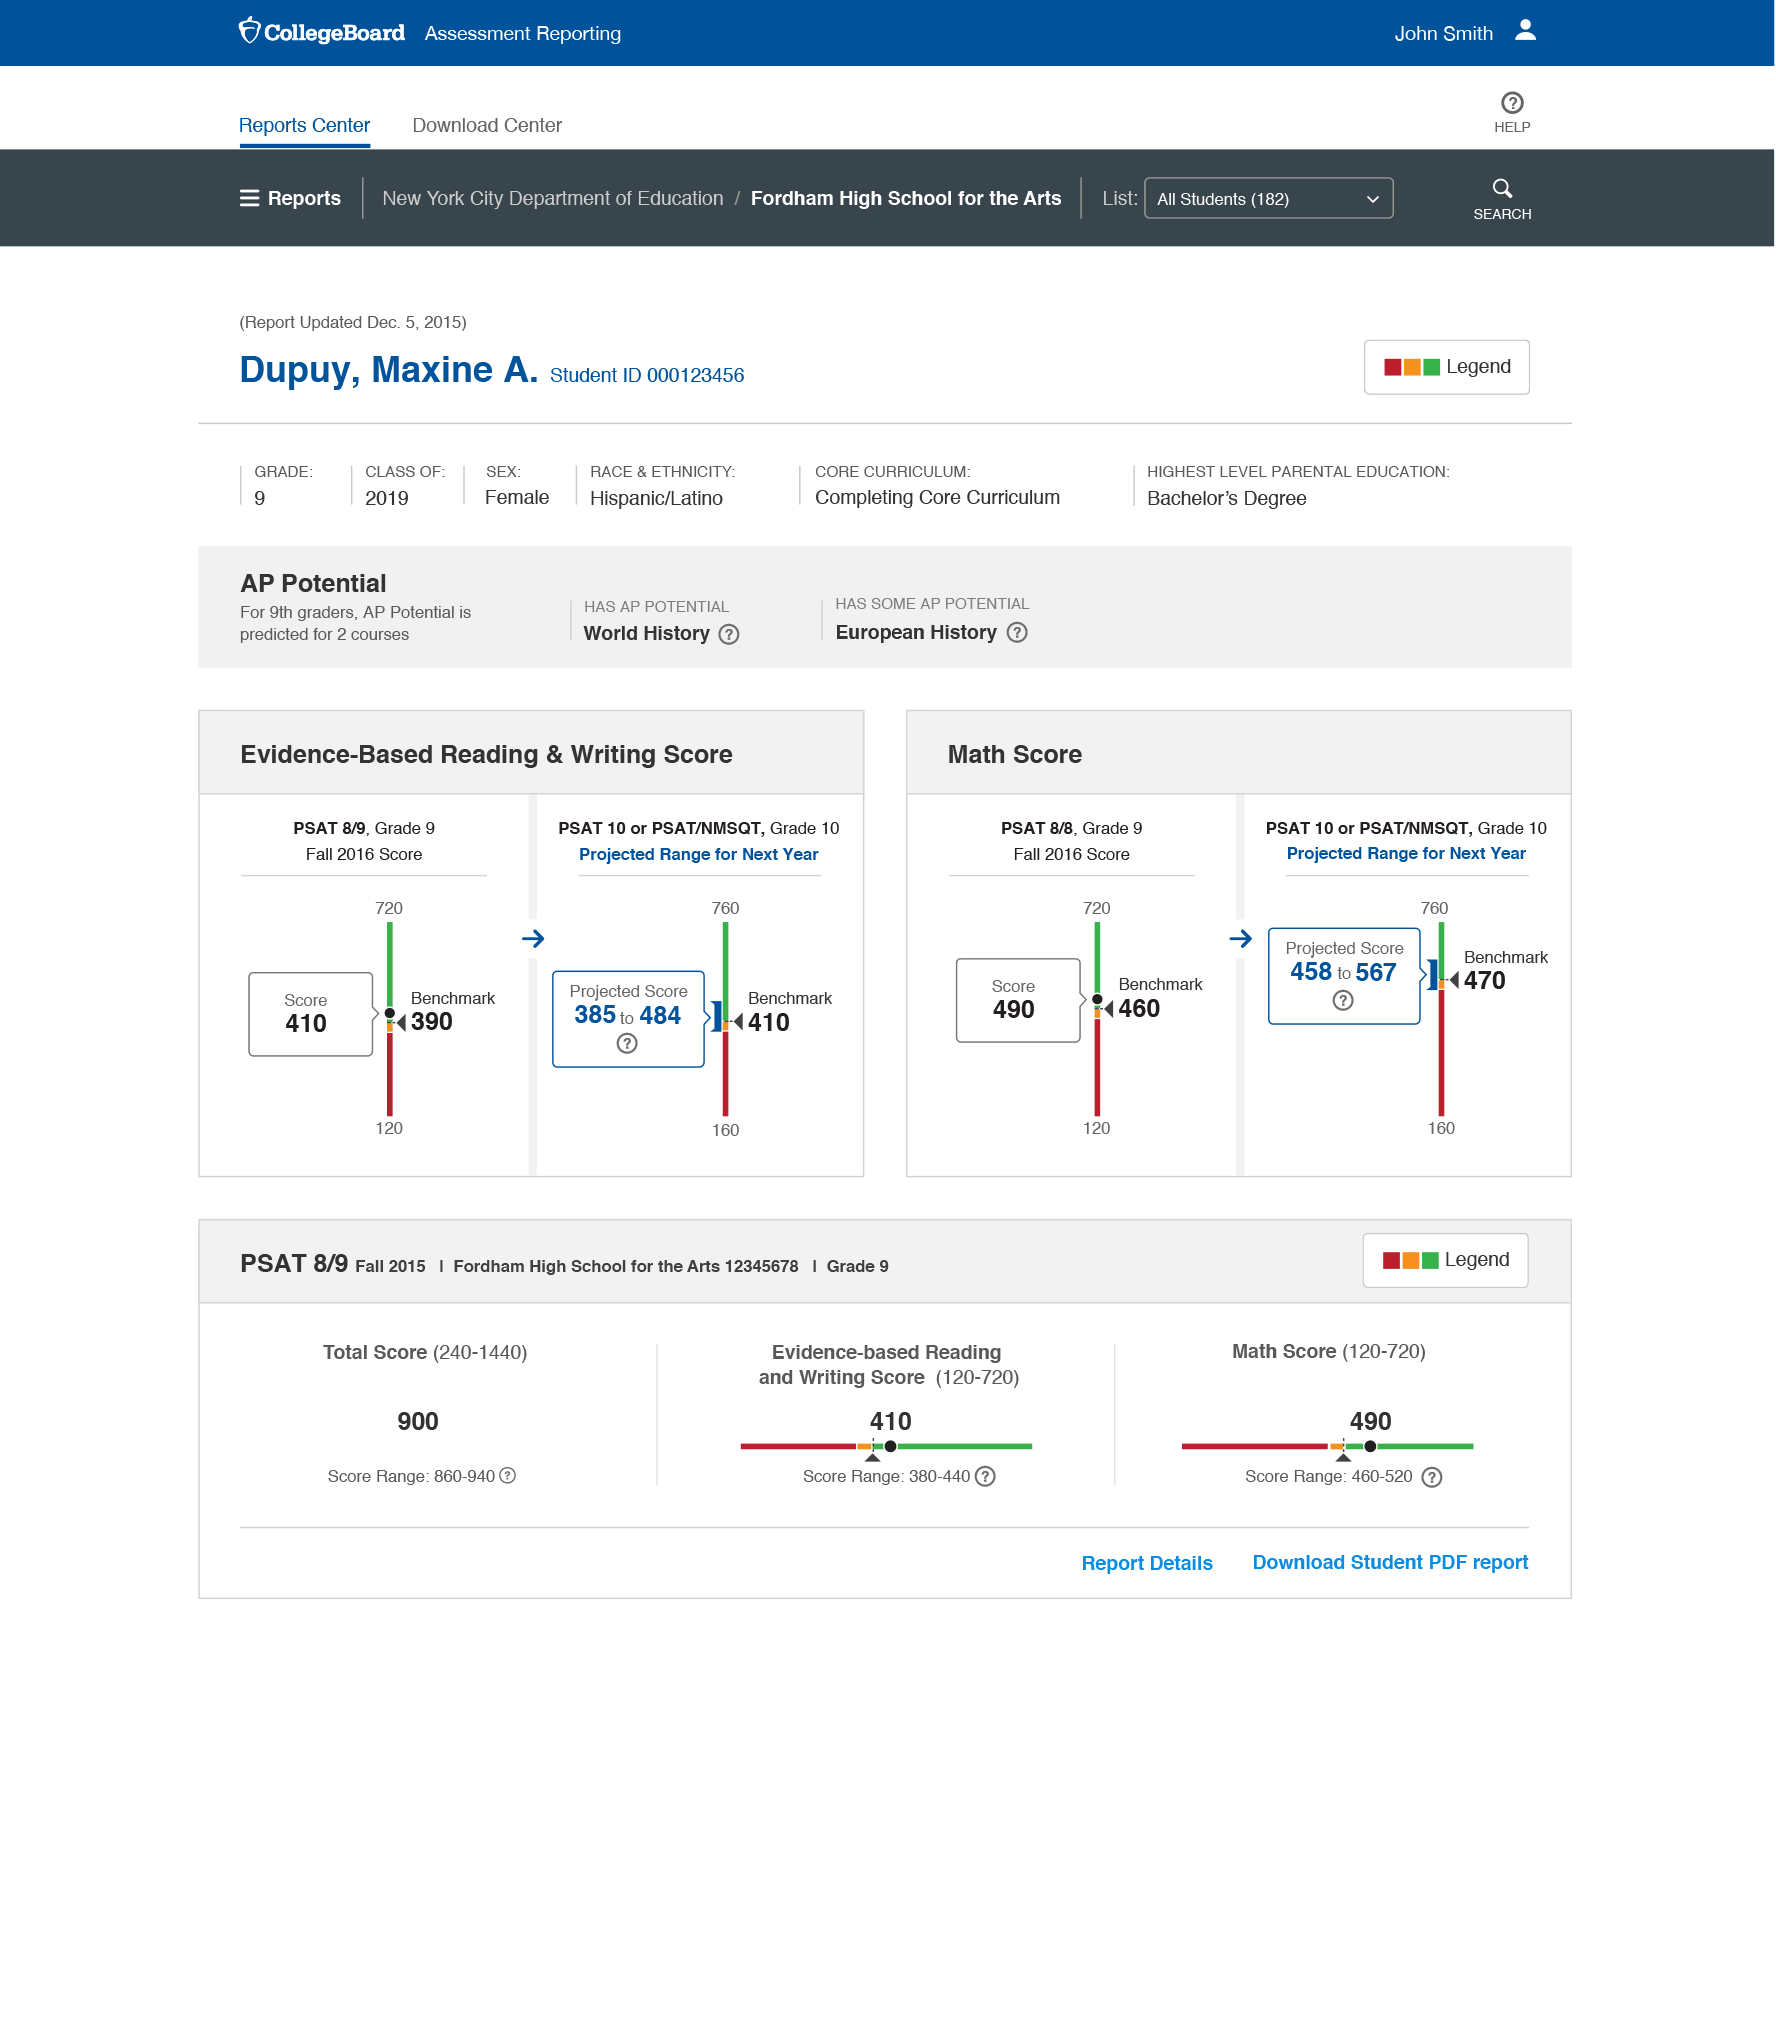Click the Projected Score 385 to 484 box

pyautogui.click(x=628, y=1019)
